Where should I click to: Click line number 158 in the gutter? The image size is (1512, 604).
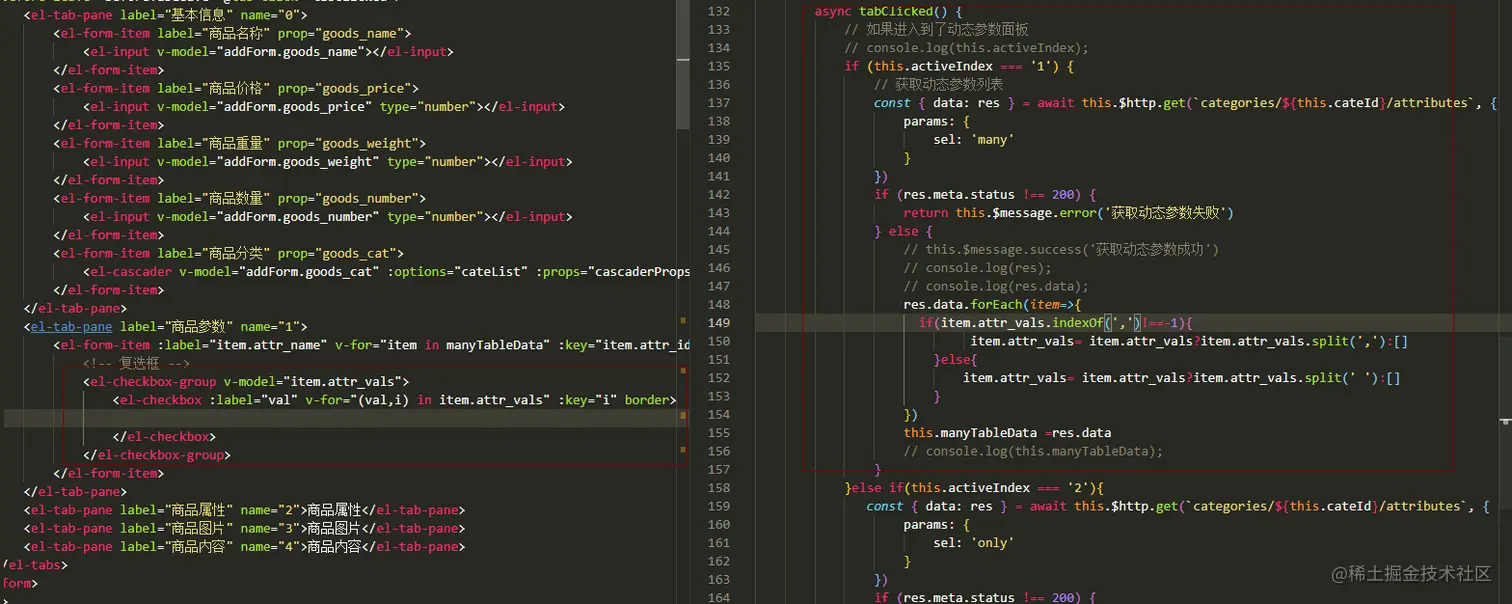click(718, 488)
